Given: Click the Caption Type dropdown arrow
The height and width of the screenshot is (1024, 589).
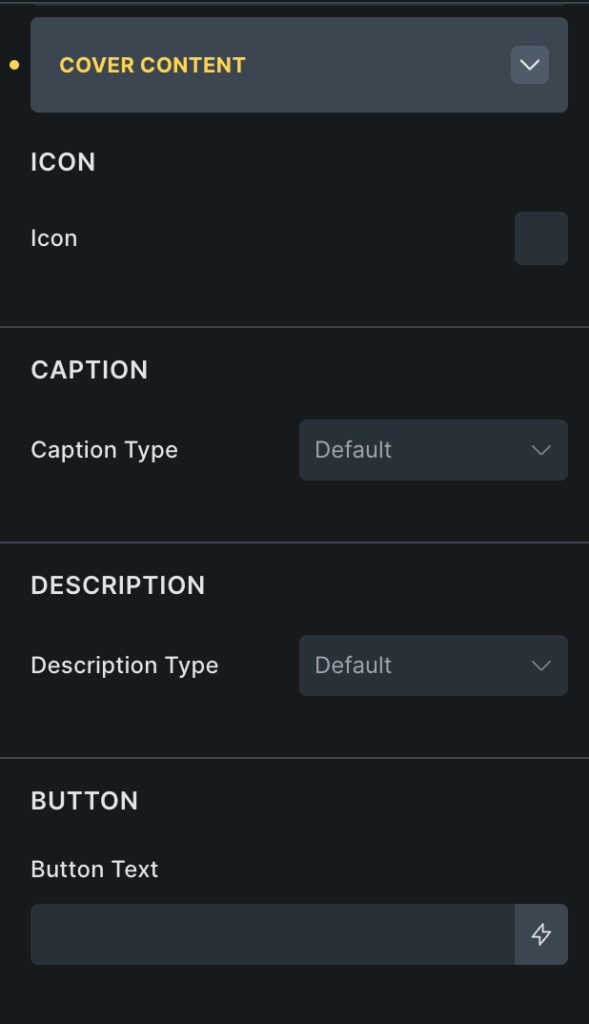Looking at the screenshot, I should coord(541,450).
